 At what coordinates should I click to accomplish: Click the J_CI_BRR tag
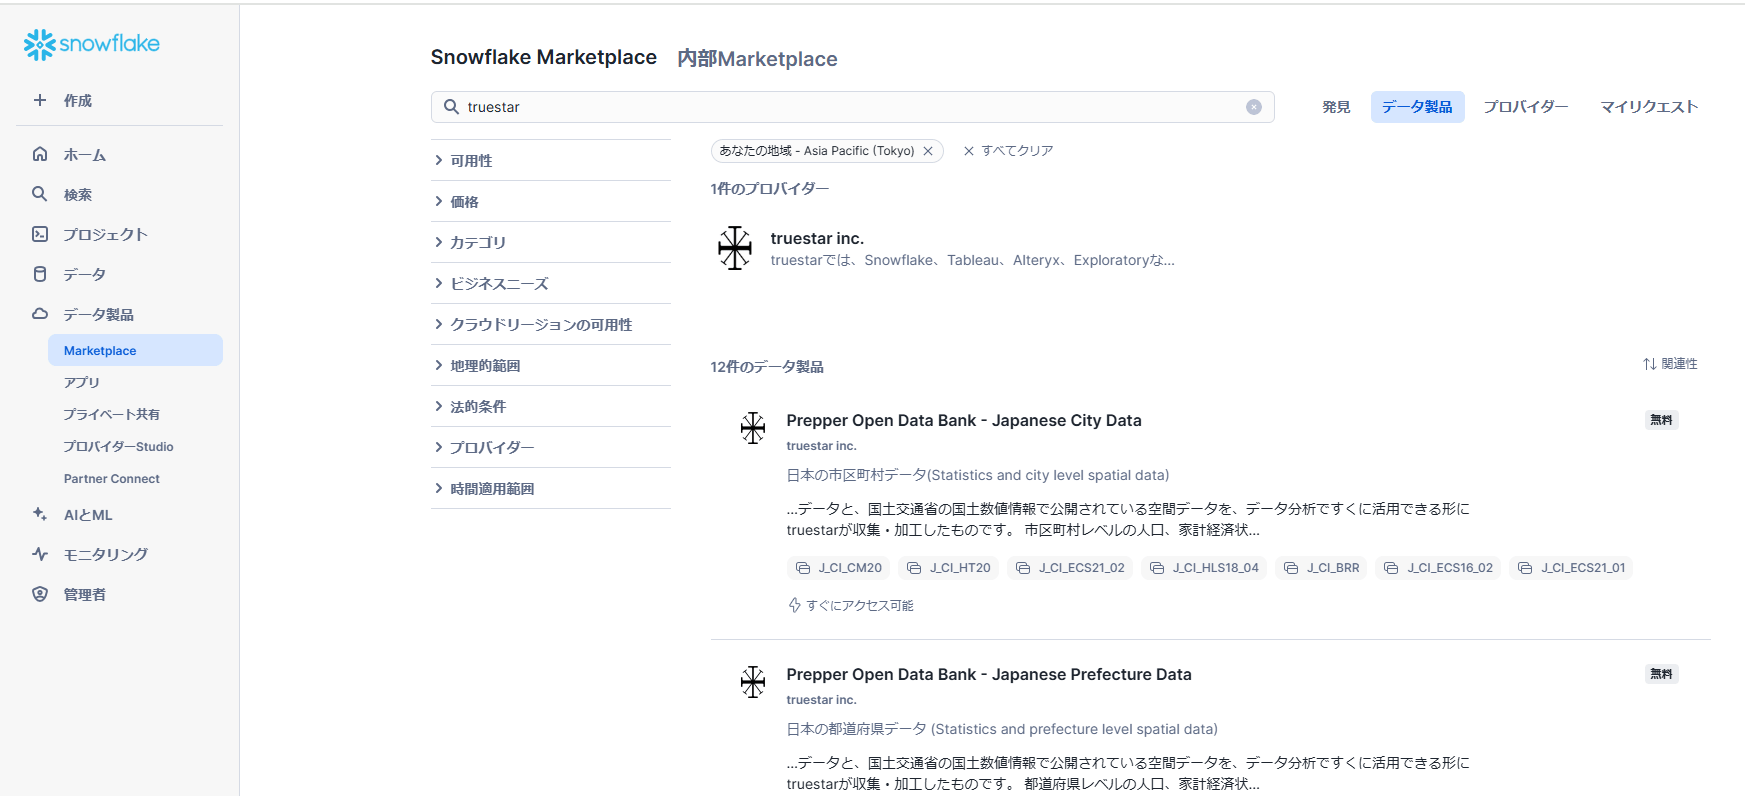pyautogui.click(x=1321, y=568)
